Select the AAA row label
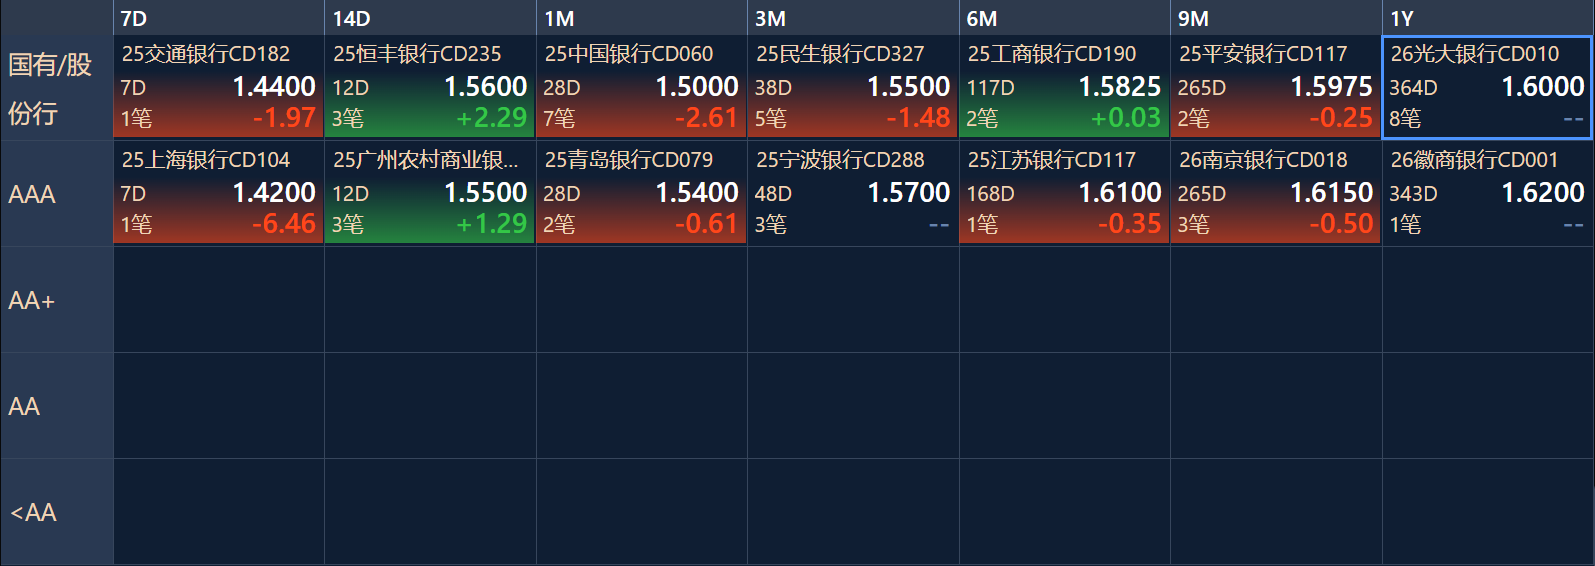Image resolution: width=1595 pixels, height=566 pixels. [x=56, y=194]
